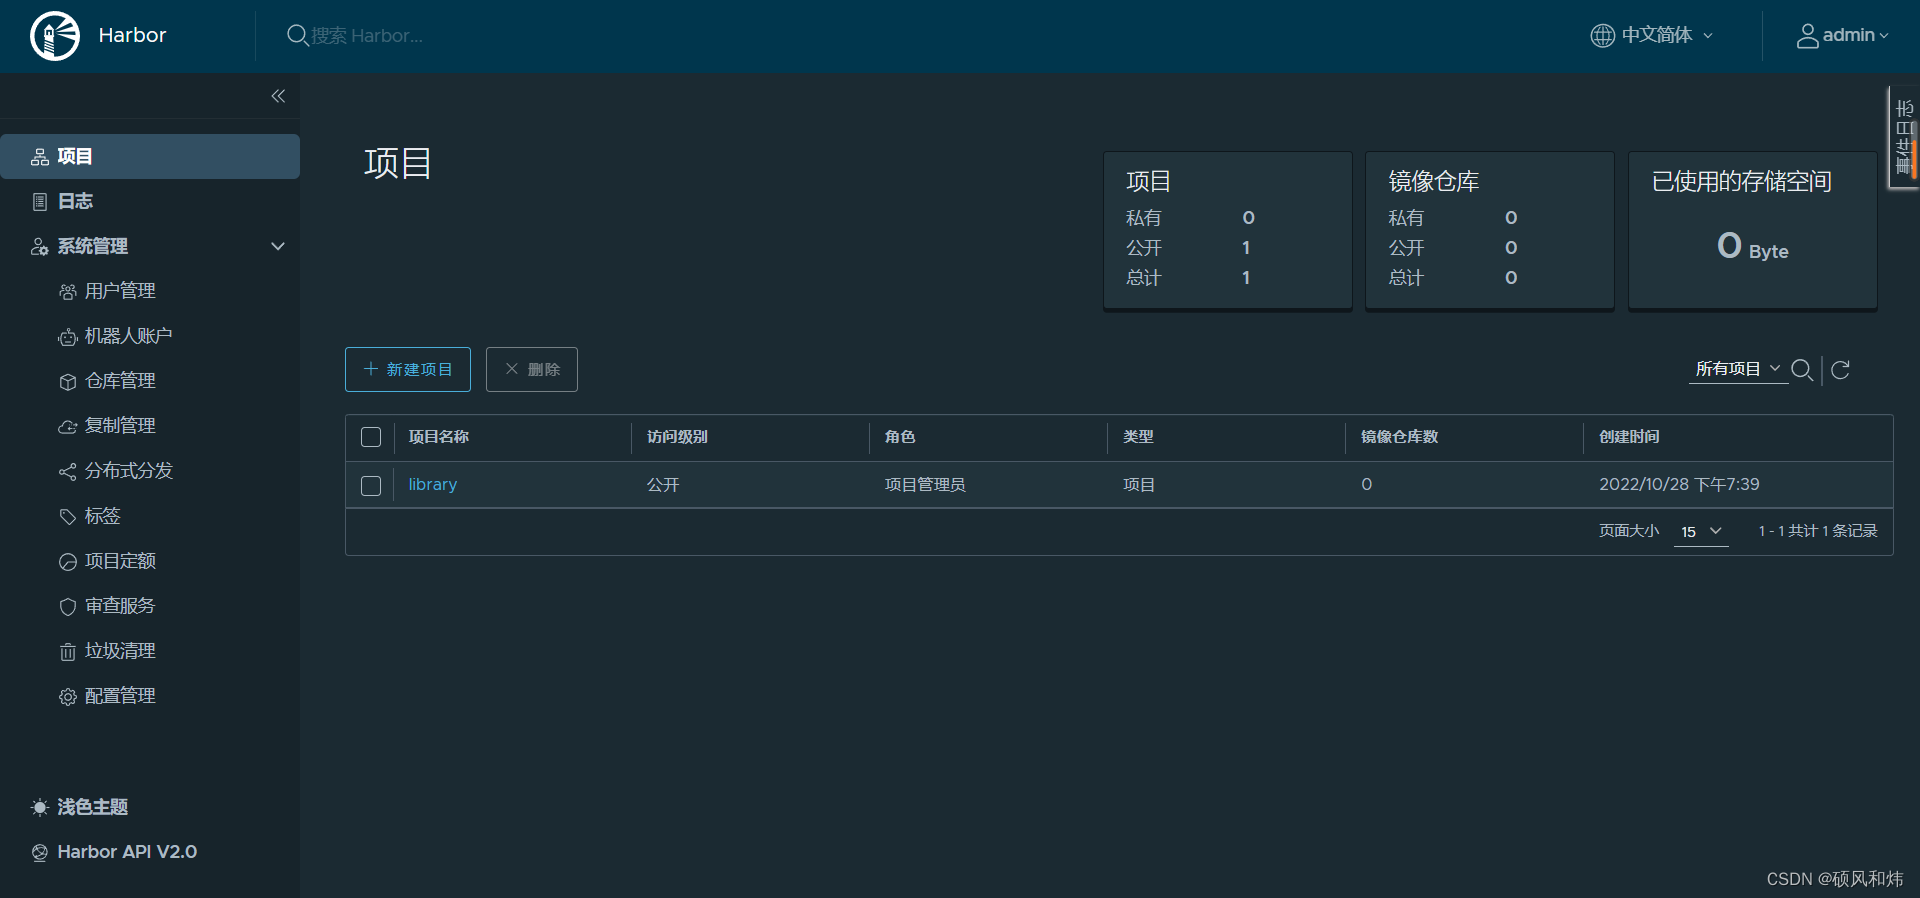Viewport: 1920px width, 898px height.
Task: Click the 角色 column header
Action: pyautogui.click(x=900, y=437)
